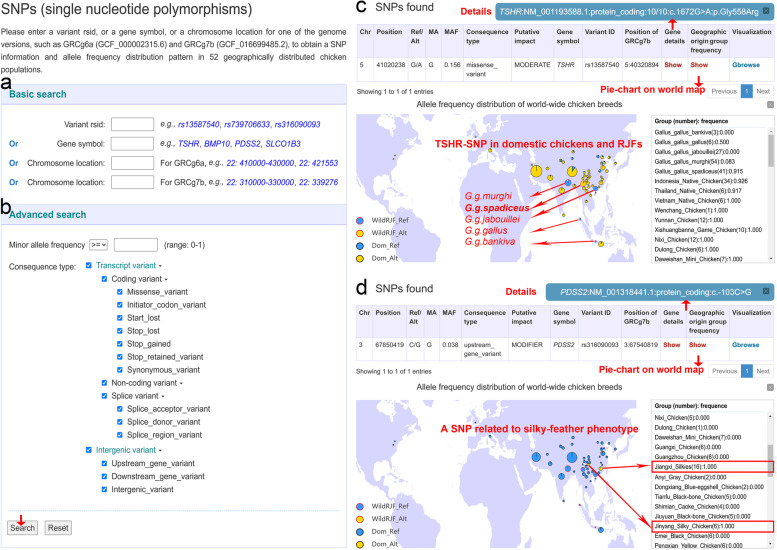
Task: Click the large blue pie chart on PDSS2 map
Action: tap(572, 457)
